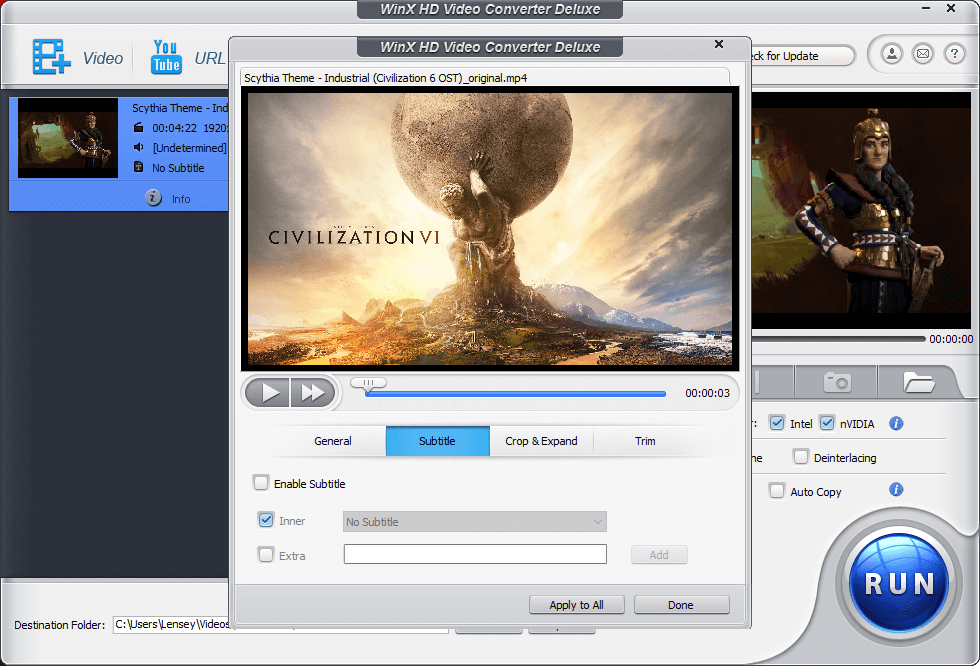
Task: Click the Civilization VI video preview
Action: pyautogui.click(x=490, y=229)
